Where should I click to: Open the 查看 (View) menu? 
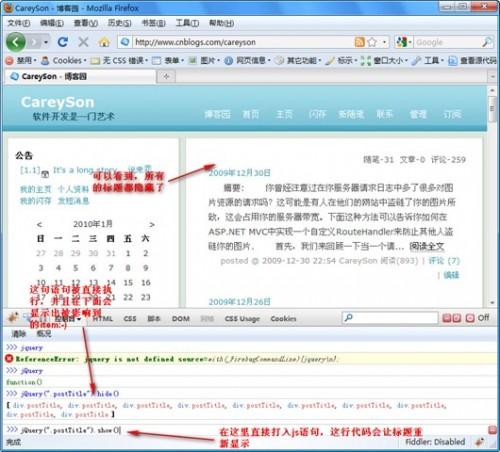tap(86, 23)
